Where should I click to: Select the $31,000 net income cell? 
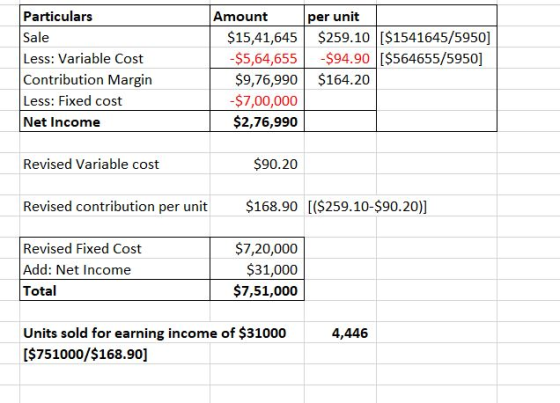click(x=257, y=269)
